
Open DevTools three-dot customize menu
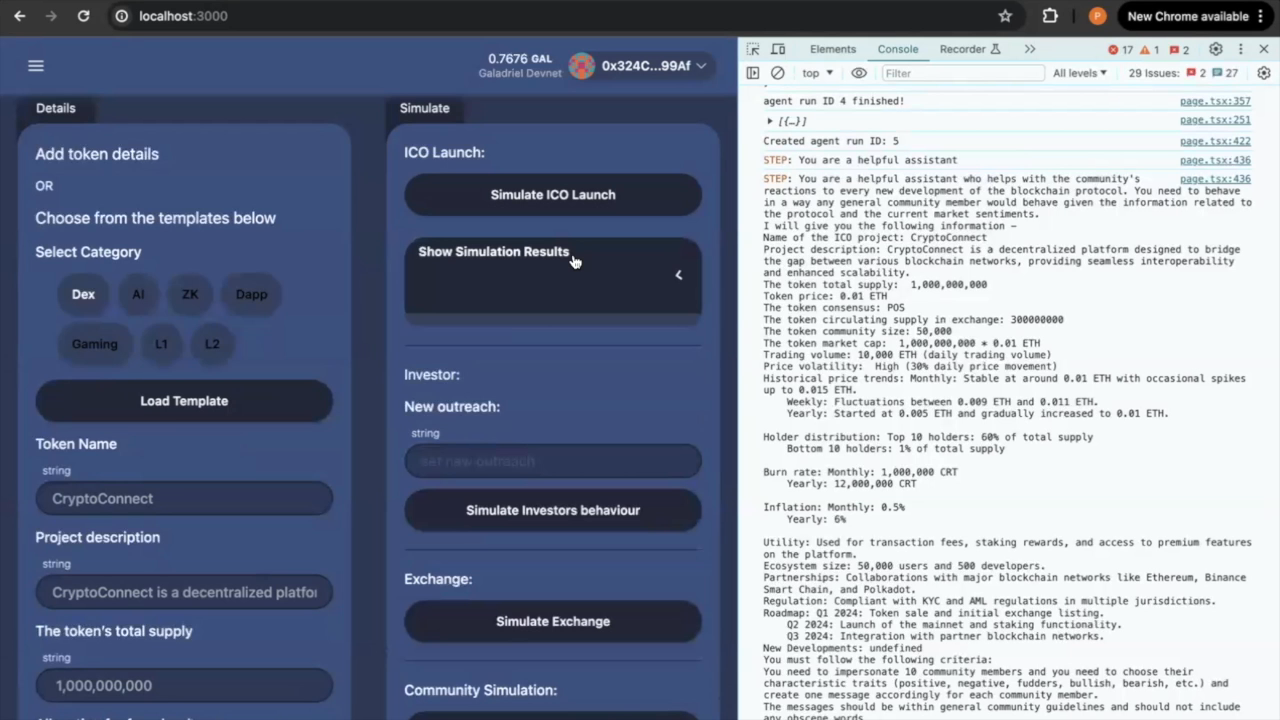coord(1241,49)
